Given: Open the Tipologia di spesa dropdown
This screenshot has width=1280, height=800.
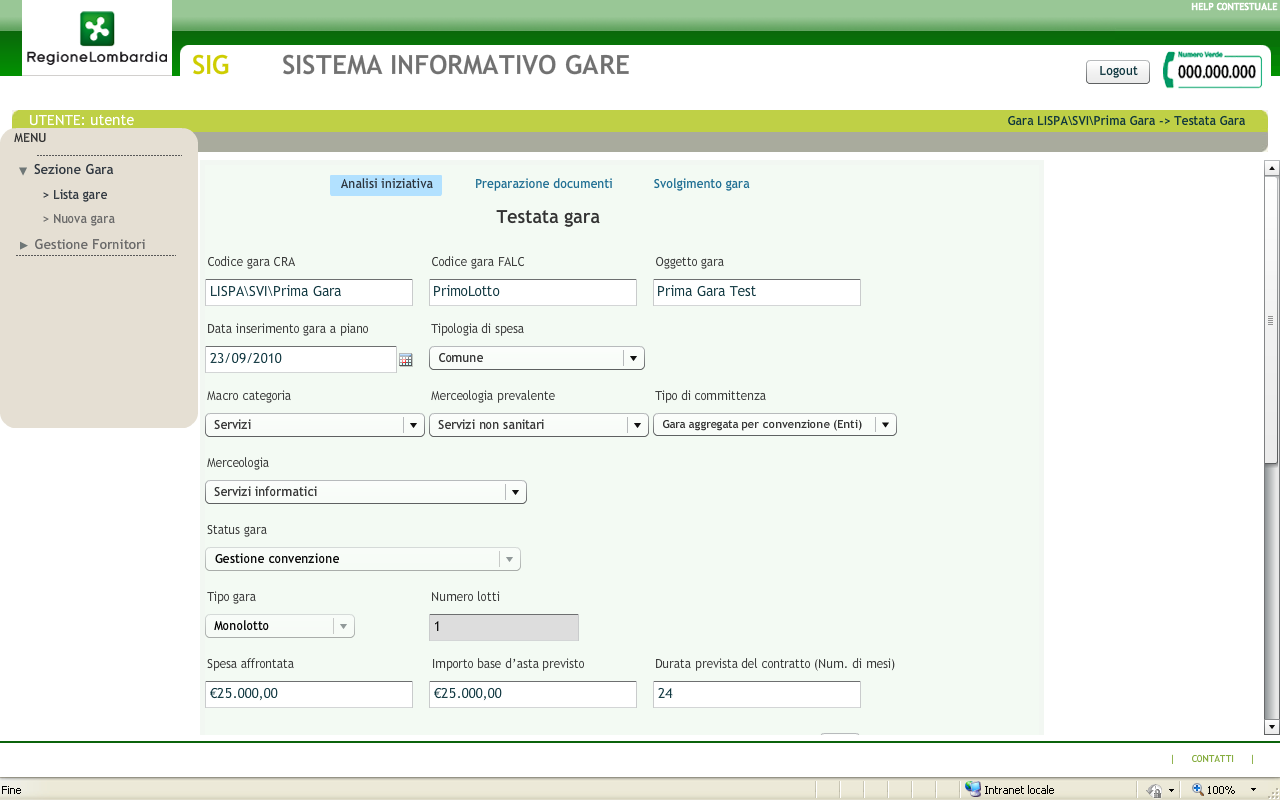Looking at the screenshot, I should coord(537,358).
